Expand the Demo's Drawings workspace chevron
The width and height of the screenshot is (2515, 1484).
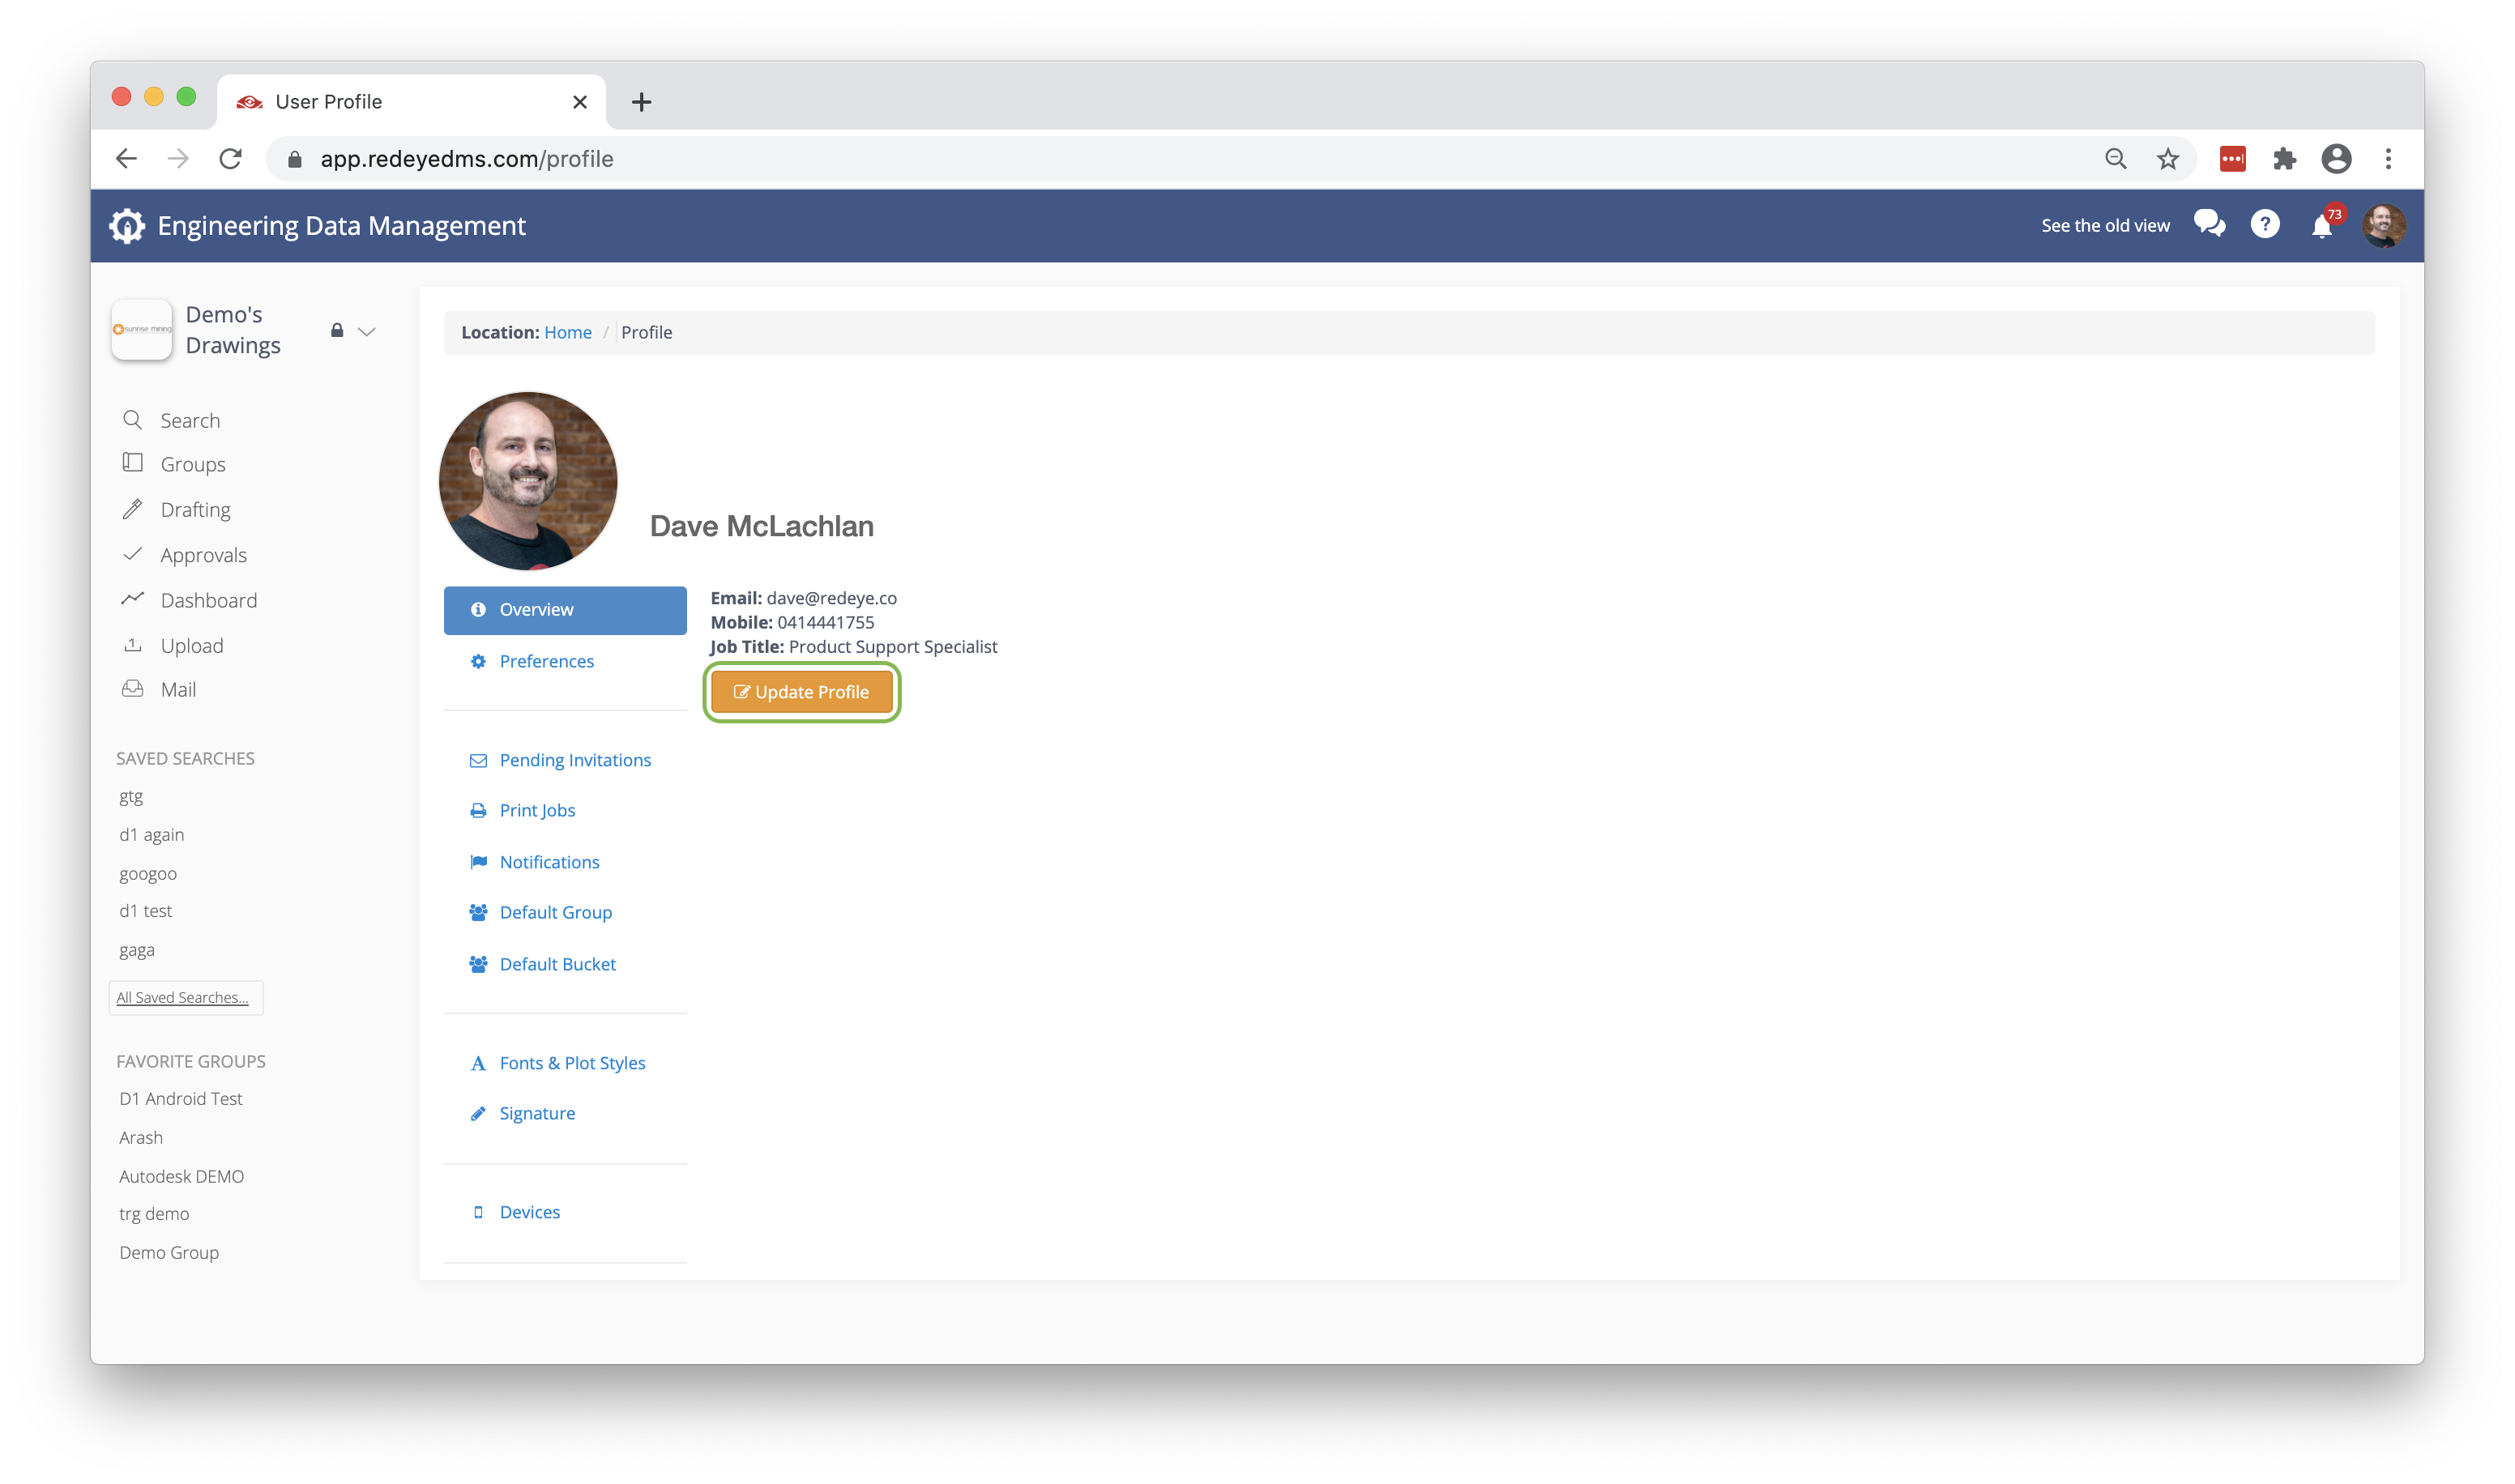point(367,331)
